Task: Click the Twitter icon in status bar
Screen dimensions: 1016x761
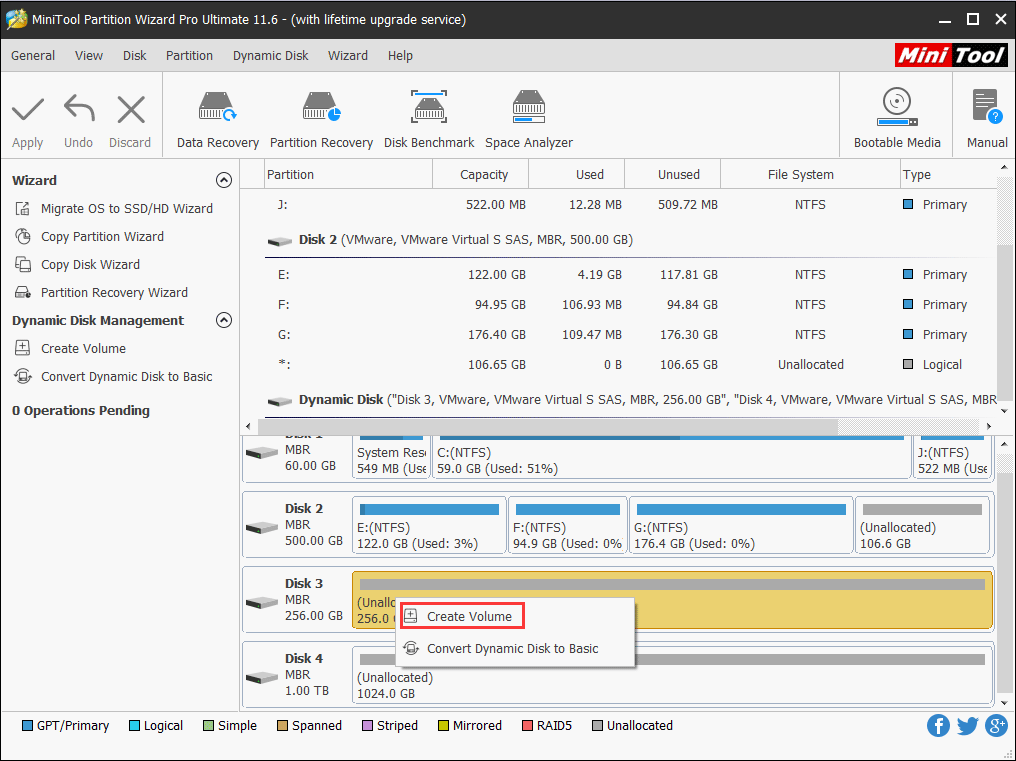Action: point(967,725)
